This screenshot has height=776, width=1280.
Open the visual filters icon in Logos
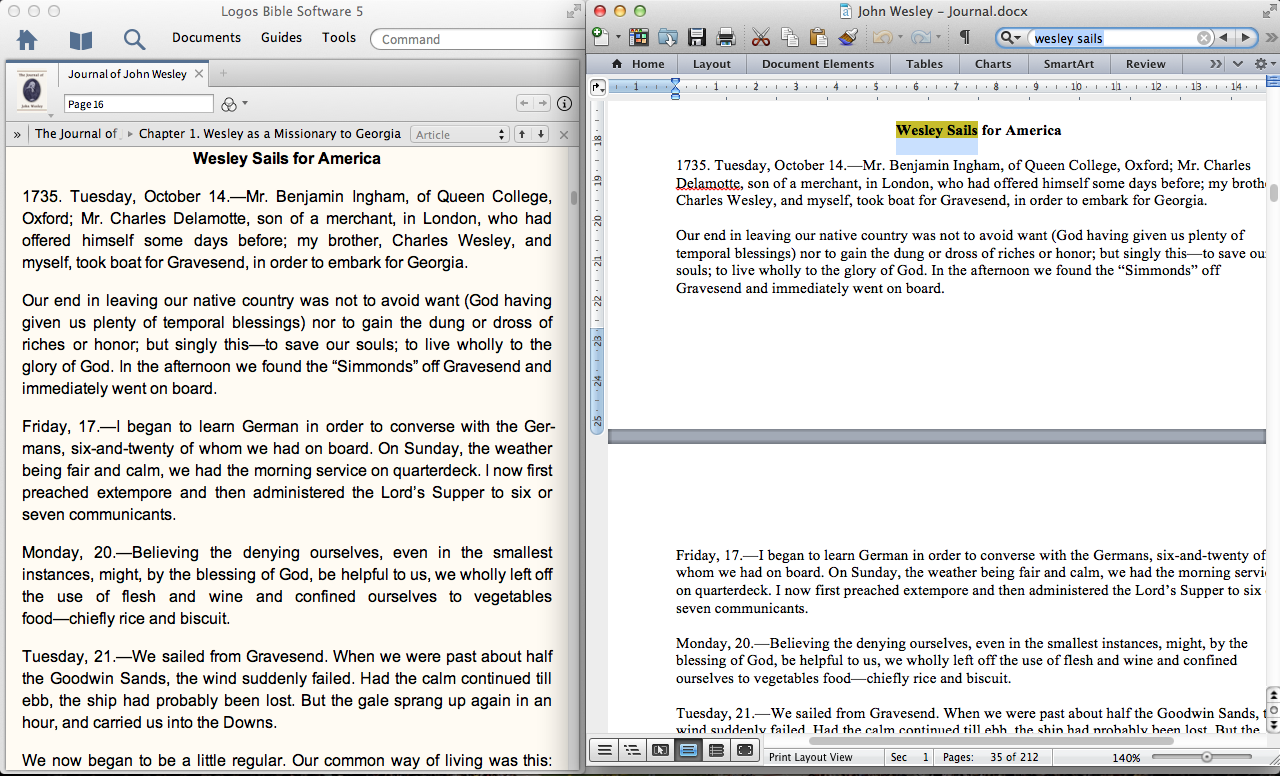229,104
